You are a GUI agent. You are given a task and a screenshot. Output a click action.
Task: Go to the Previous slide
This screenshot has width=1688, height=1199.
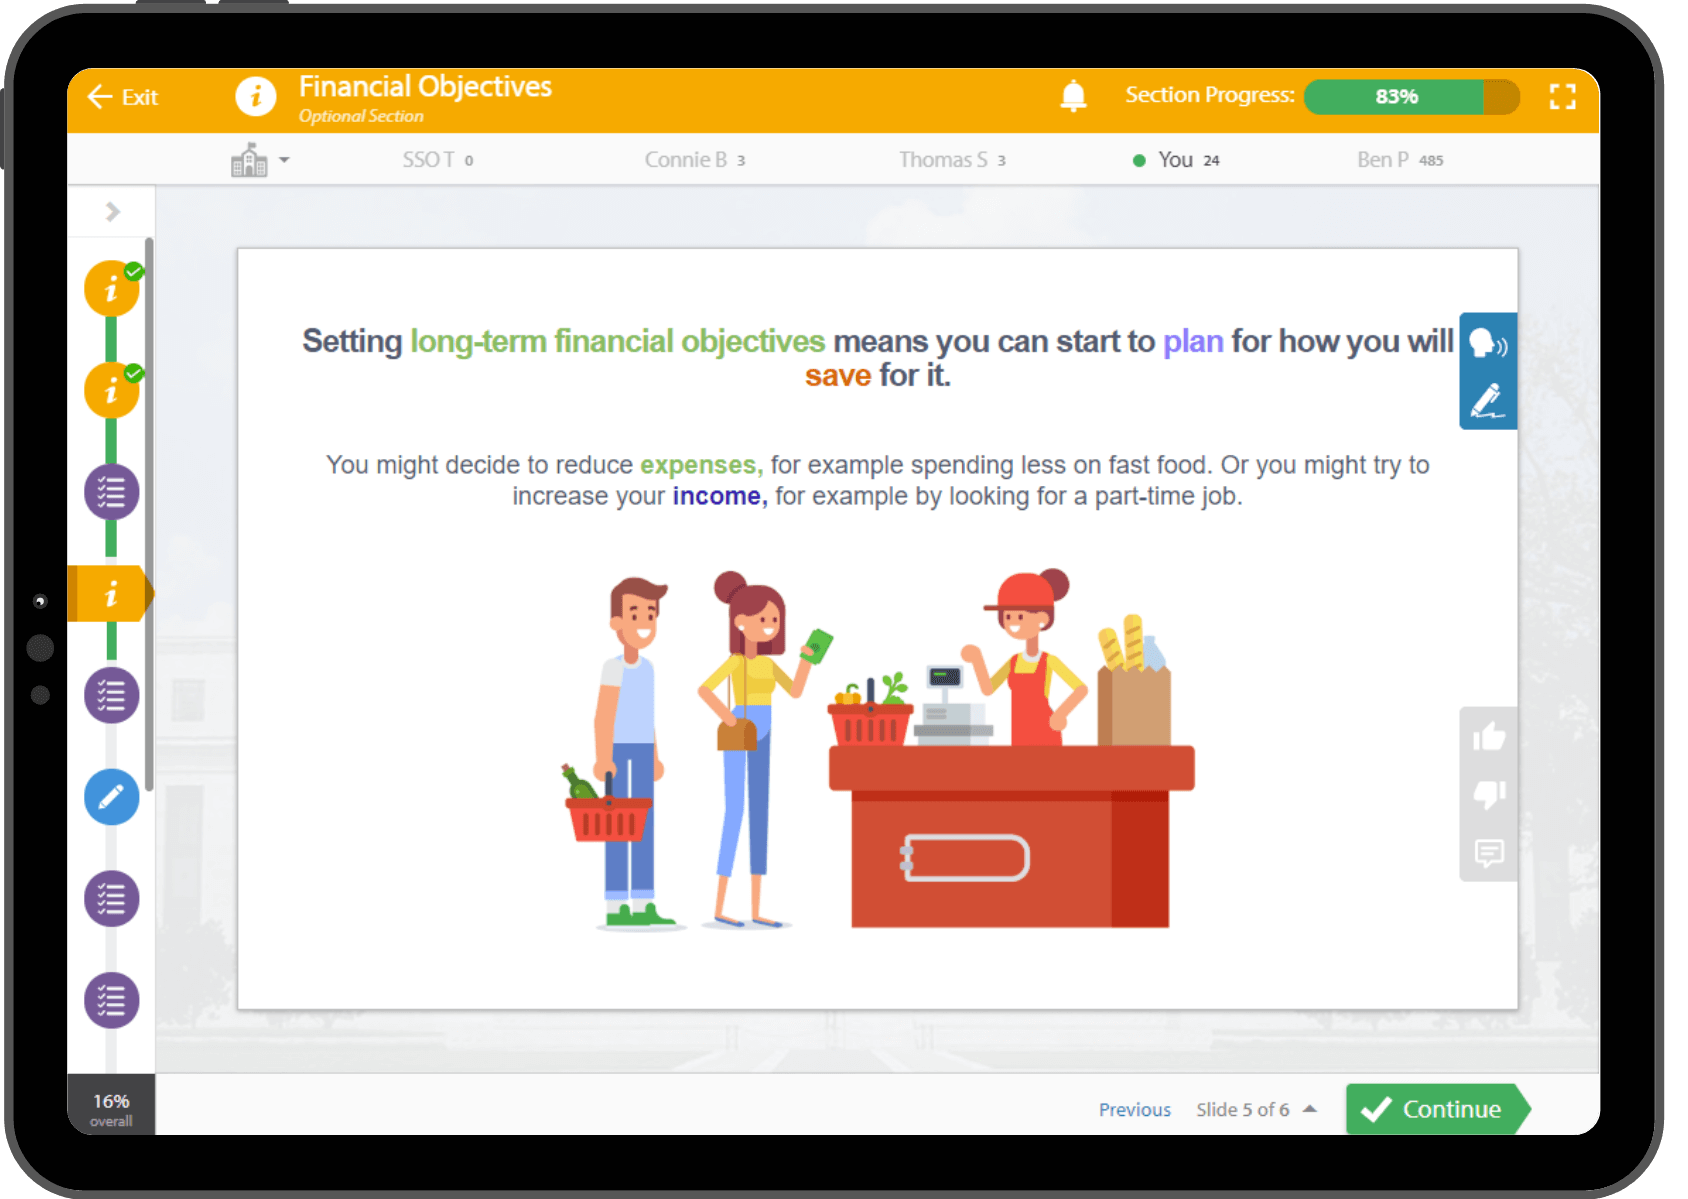[x=1134, y=1110]
